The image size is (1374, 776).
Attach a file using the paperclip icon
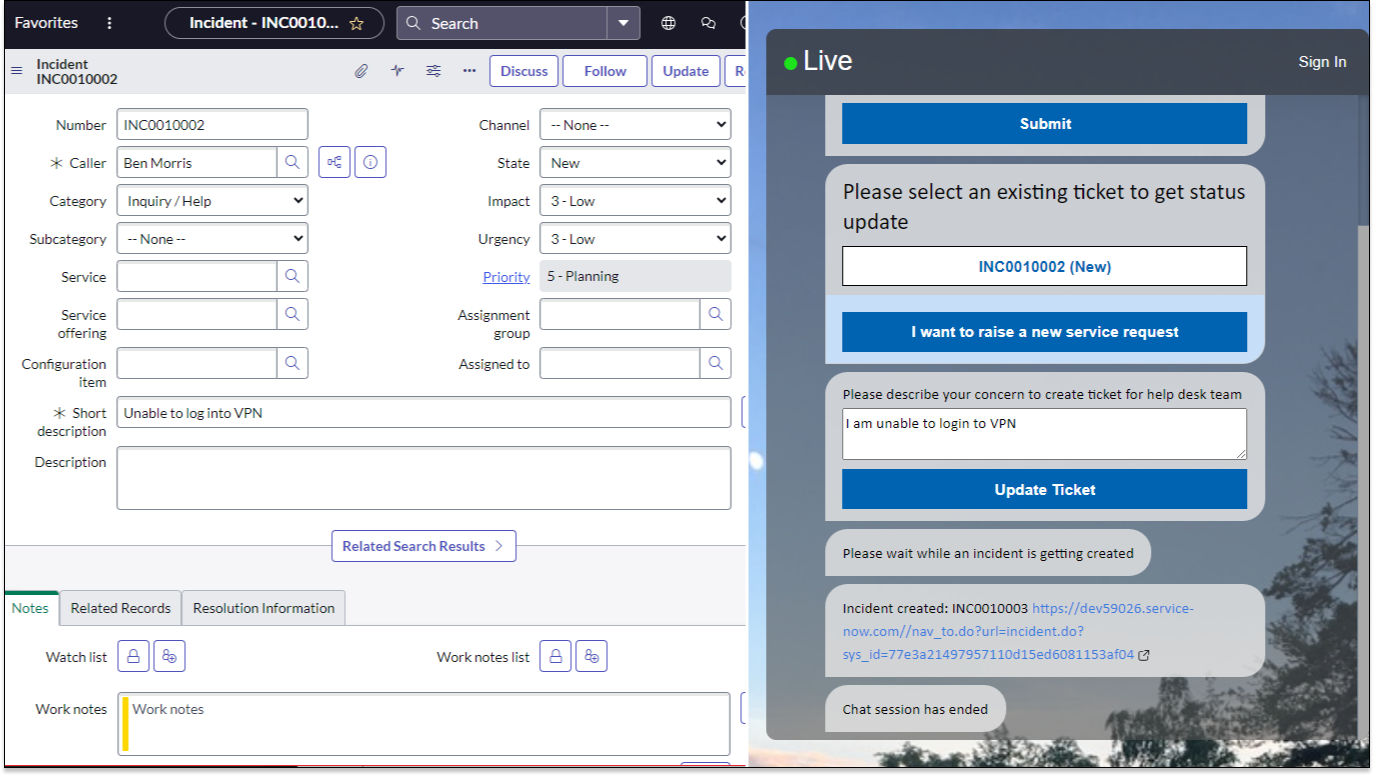[x=362, y=70]
